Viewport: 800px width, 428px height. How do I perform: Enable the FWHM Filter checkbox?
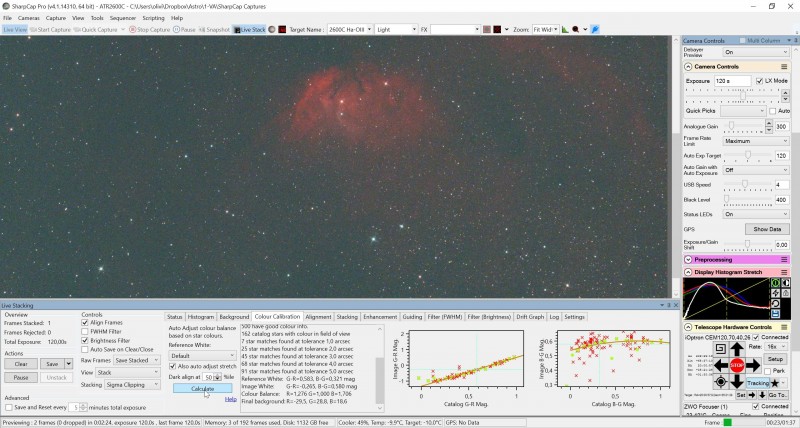(85, 332)
